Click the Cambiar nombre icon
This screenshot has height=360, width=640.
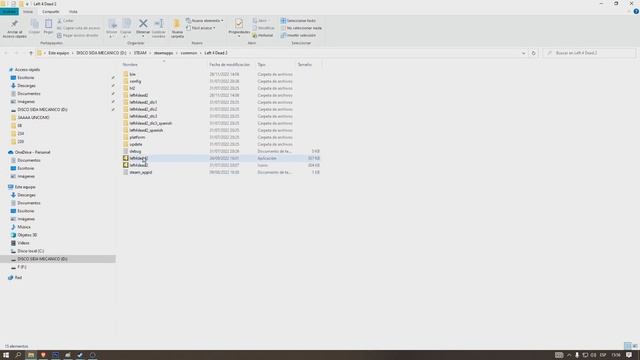(x=159, y=24)
